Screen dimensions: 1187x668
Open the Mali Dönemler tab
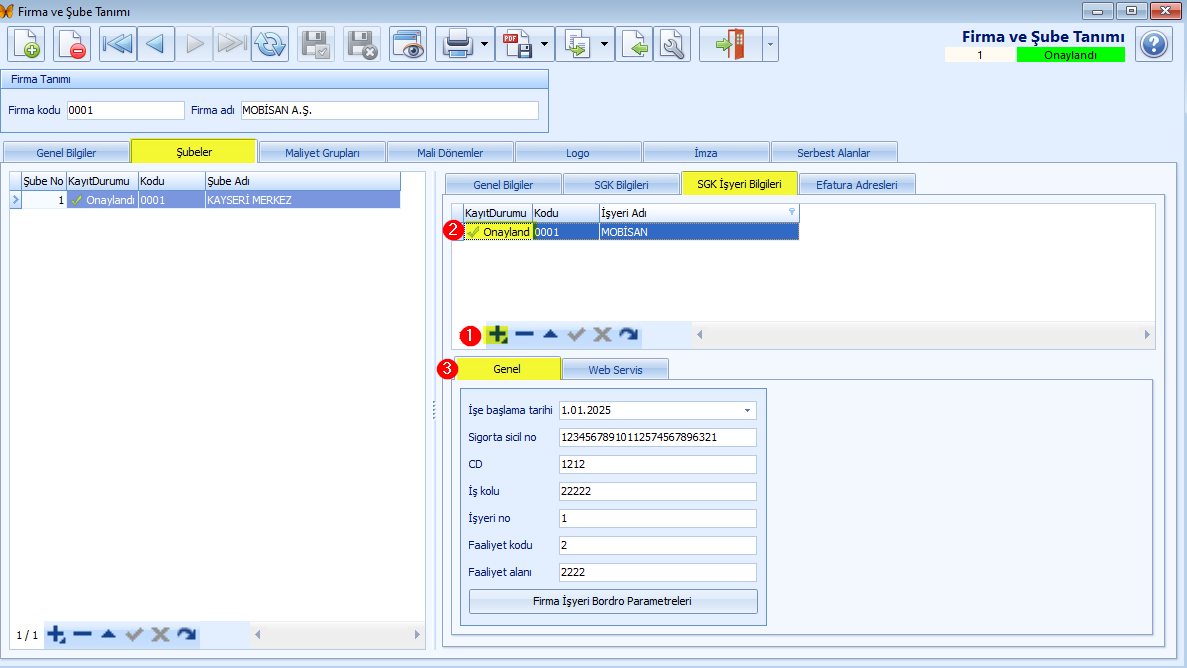(x=450, y=152)
